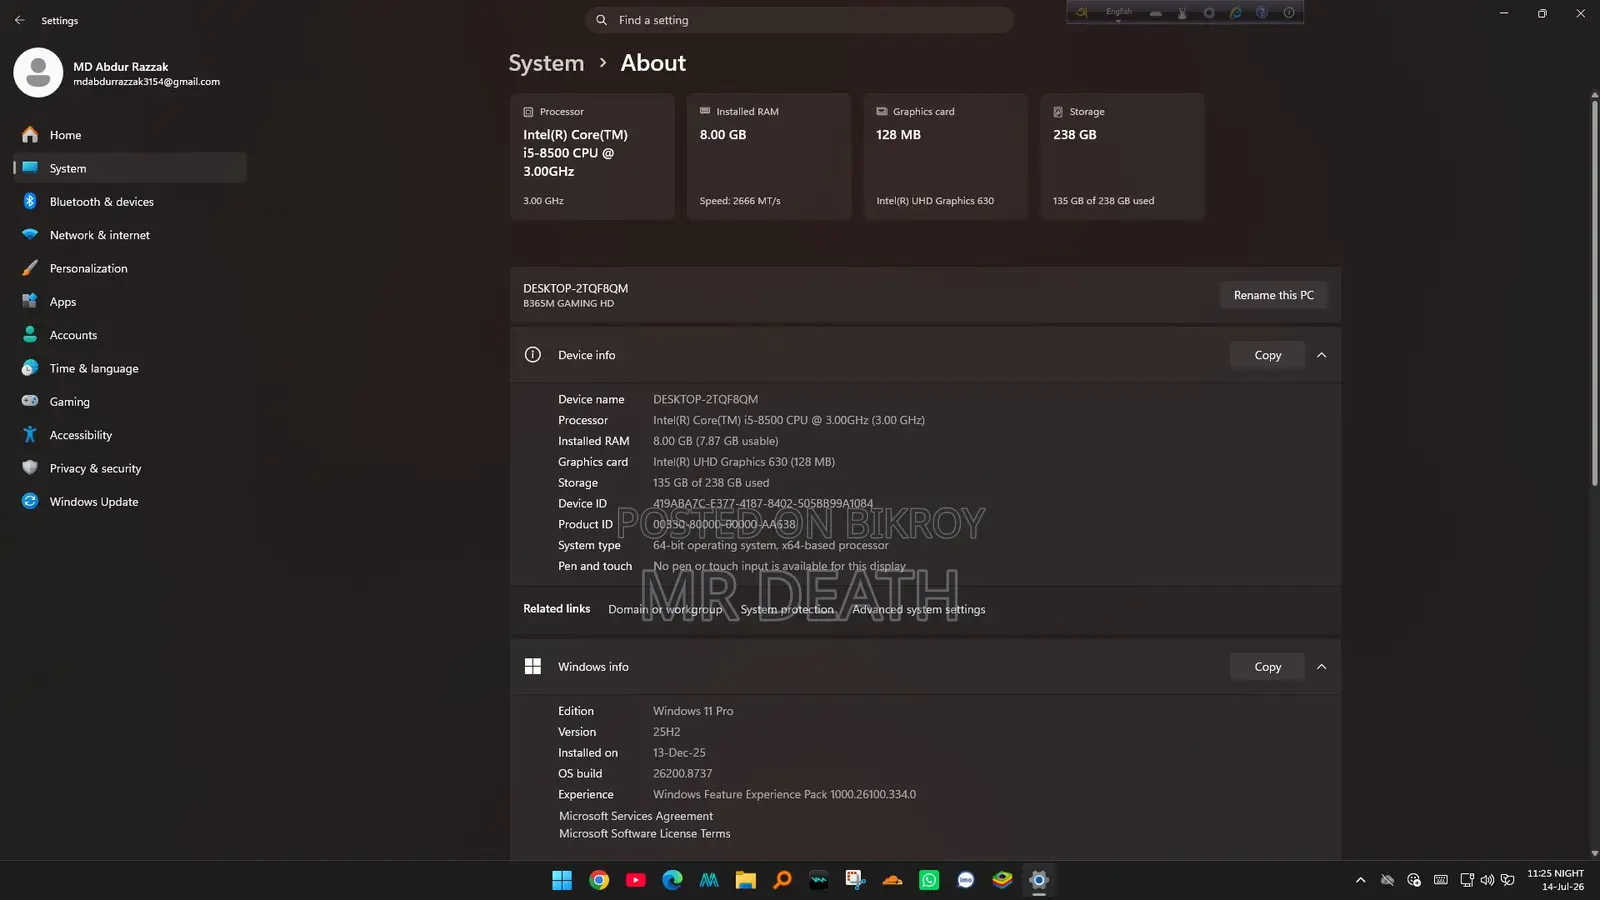Open the Cloudflare app in taskbar
Image resolution: width=1600 pixels, height=900 pixels.
coord(892,880)
